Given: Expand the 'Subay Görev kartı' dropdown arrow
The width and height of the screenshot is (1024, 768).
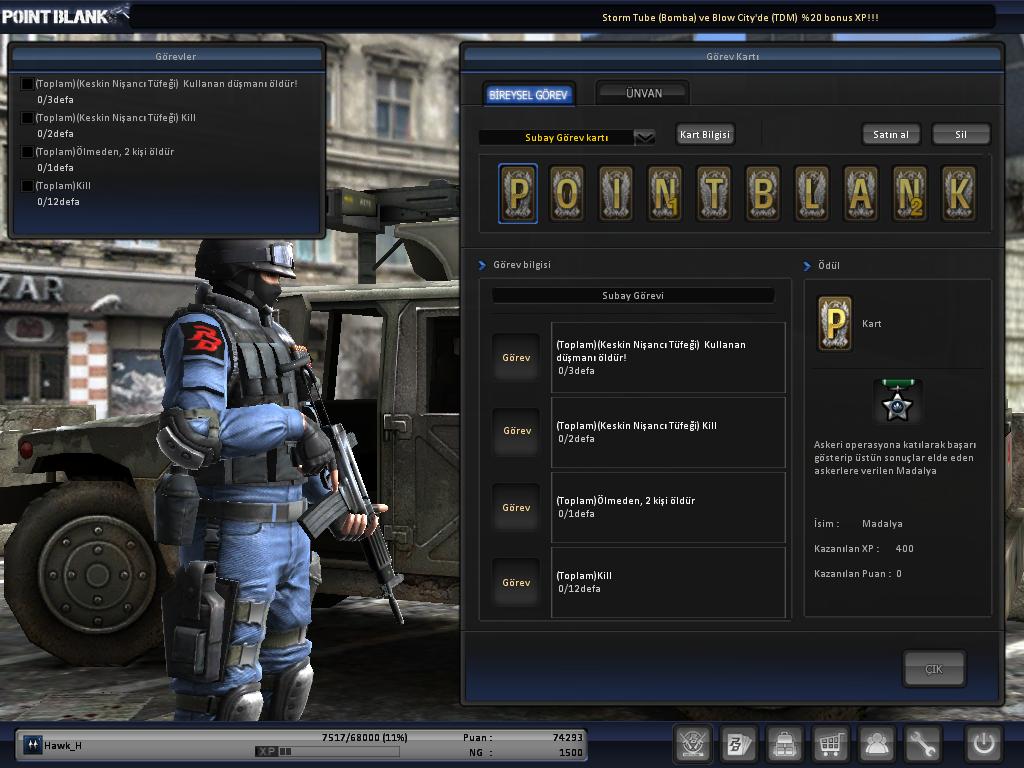Looking at the screenshot, I should click(x=644, y=137).
